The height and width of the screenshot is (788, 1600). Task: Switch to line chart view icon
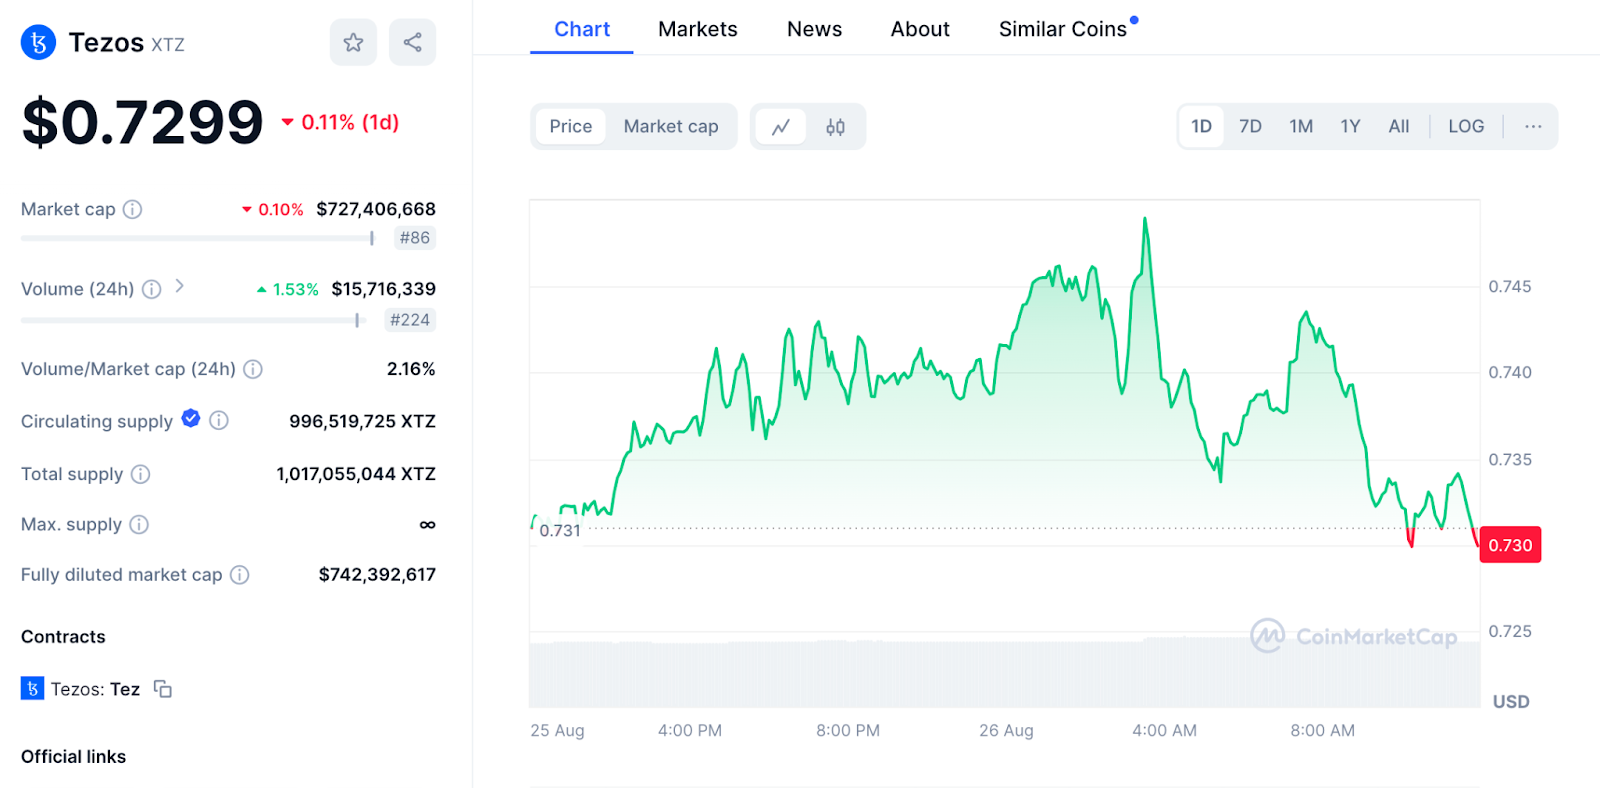781,127
